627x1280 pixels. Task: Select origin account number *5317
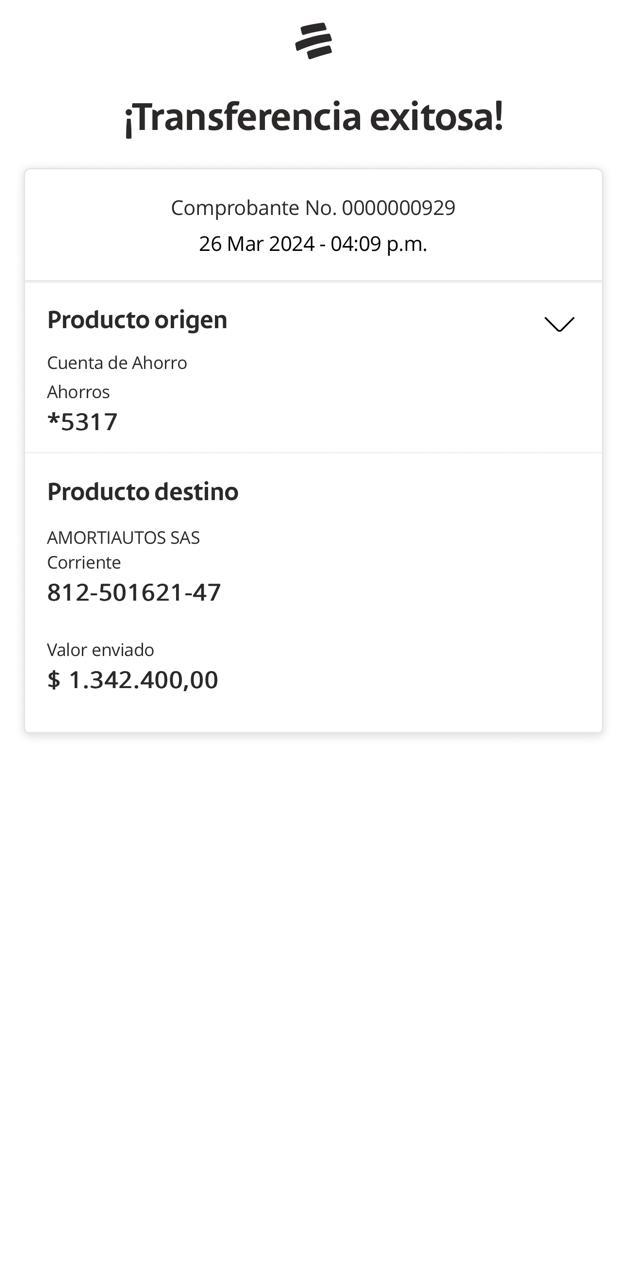[x=82, y=422]
